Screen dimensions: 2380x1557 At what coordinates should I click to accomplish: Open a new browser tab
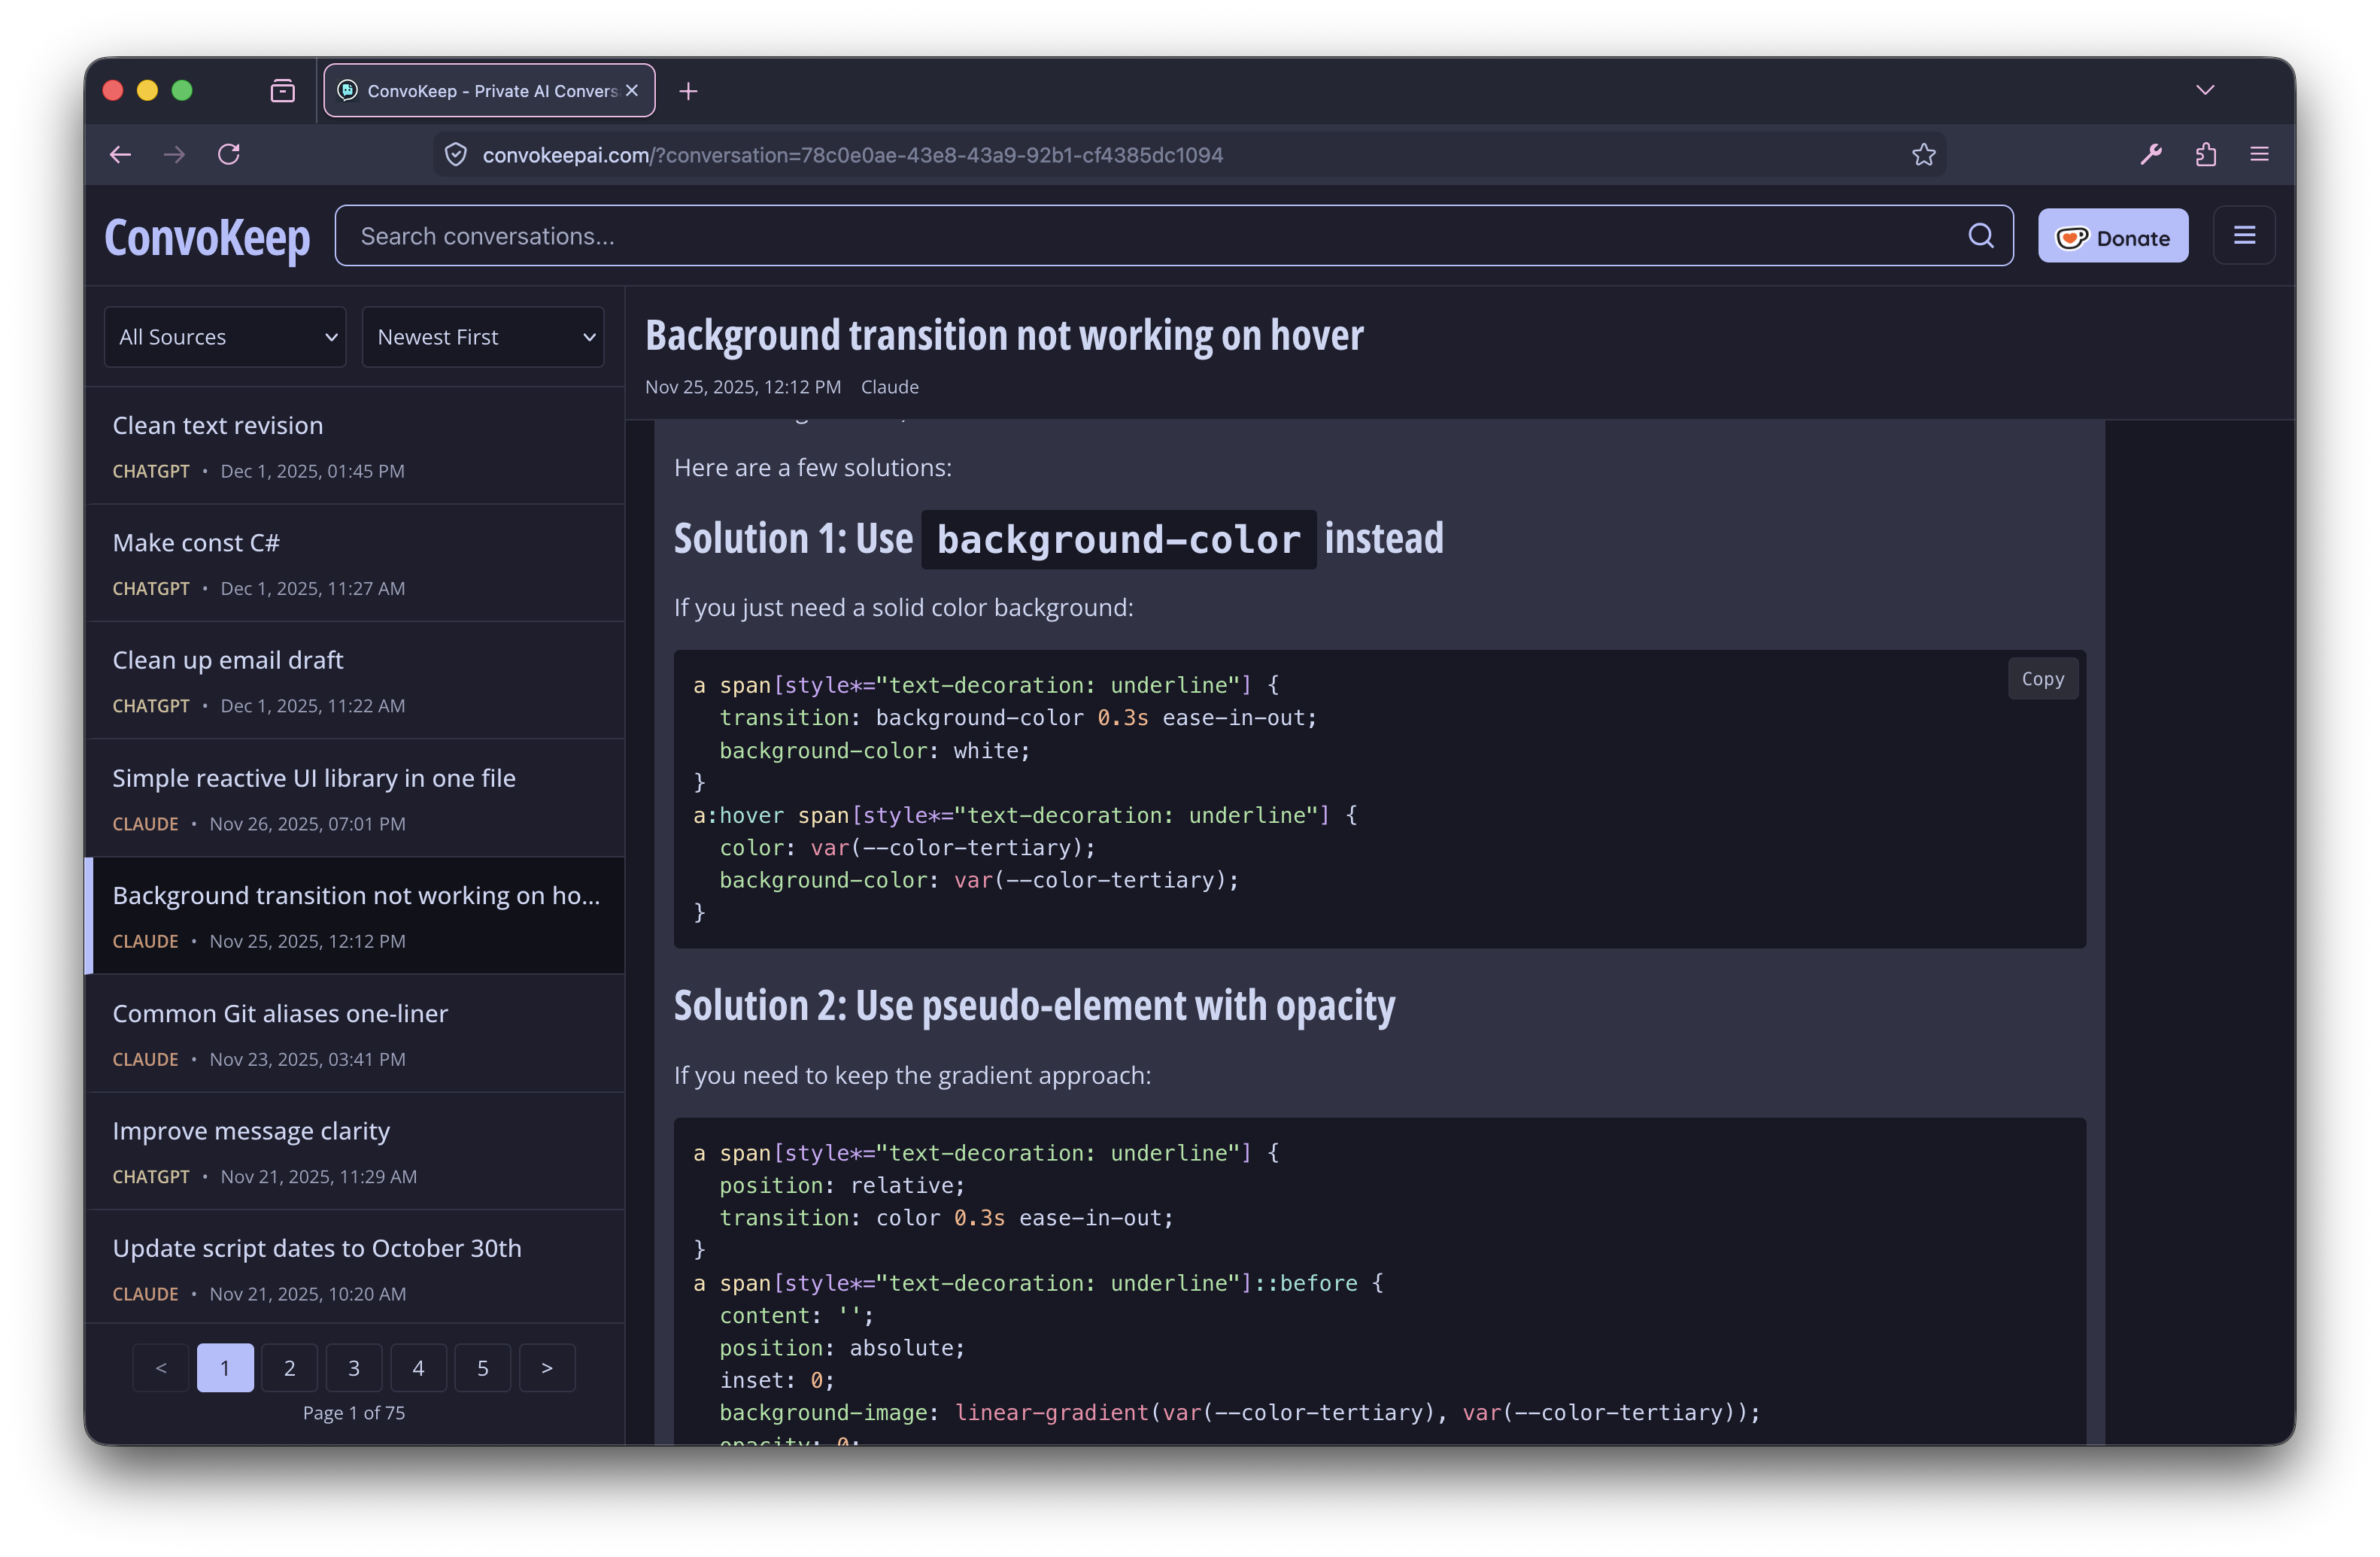(688, 92)
